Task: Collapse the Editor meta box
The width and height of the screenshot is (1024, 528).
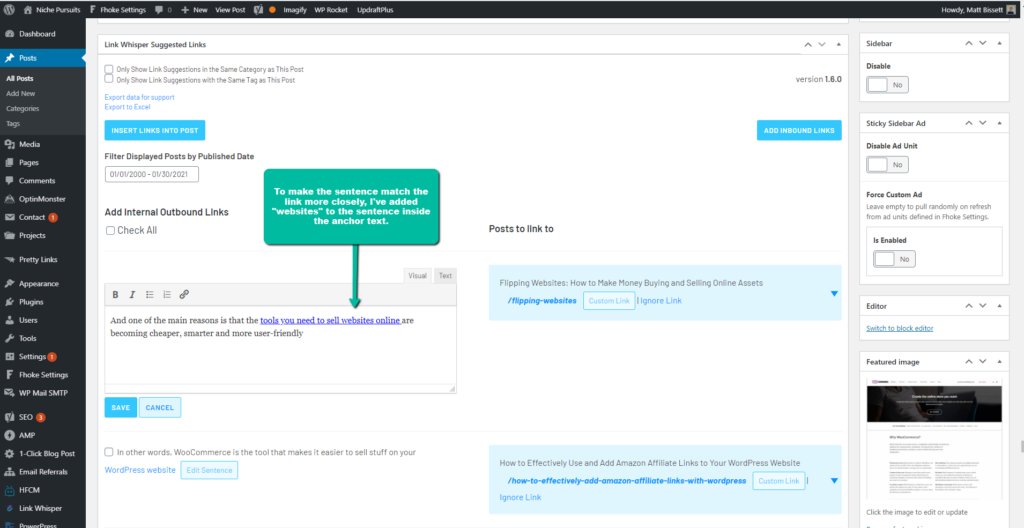Action: tap(999, 306)
